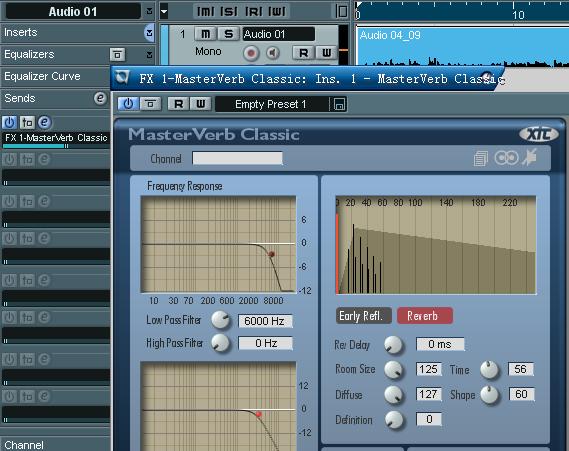The image size is (569, 451).
Task: Open the track list dropdown arrow
Action: [164, 12]
